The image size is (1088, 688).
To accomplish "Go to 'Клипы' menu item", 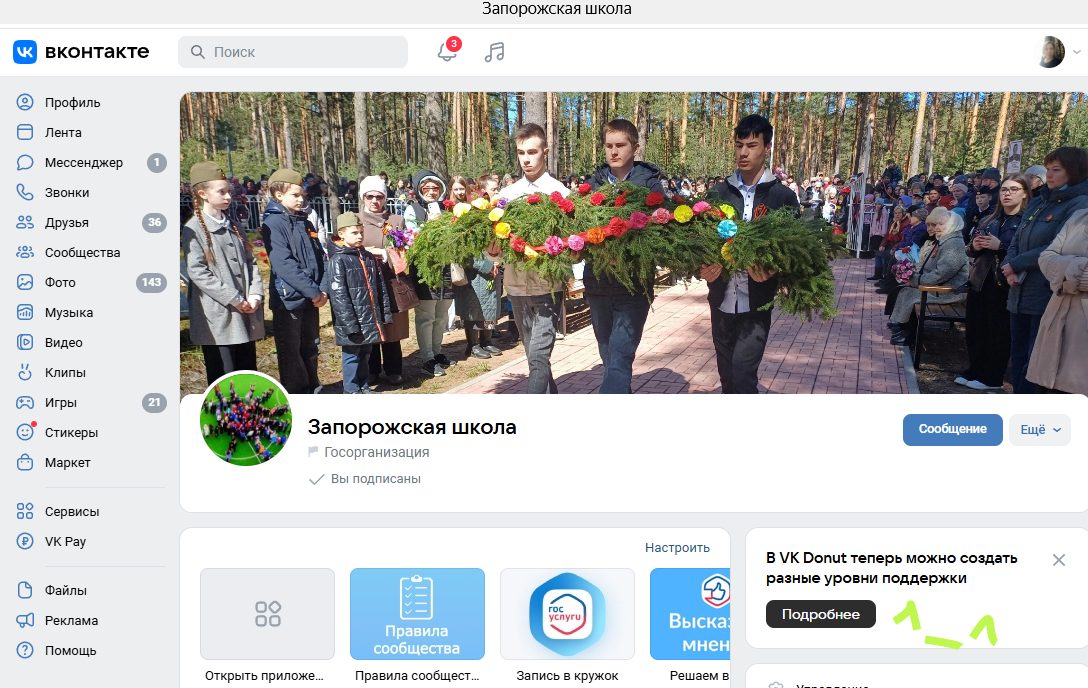I will (x=65, y=372).
